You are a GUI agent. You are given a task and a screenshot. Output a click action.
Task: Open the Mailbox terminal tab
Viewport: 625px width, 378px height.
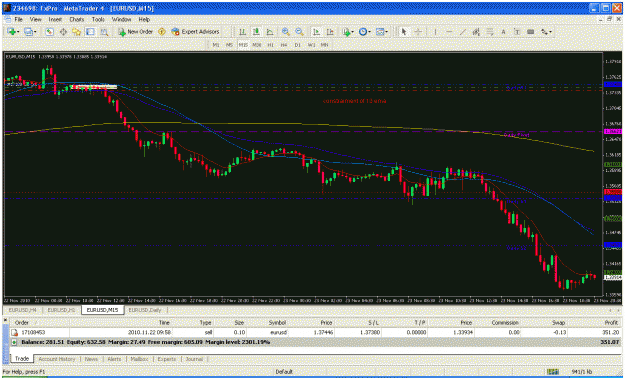[140, 359]
